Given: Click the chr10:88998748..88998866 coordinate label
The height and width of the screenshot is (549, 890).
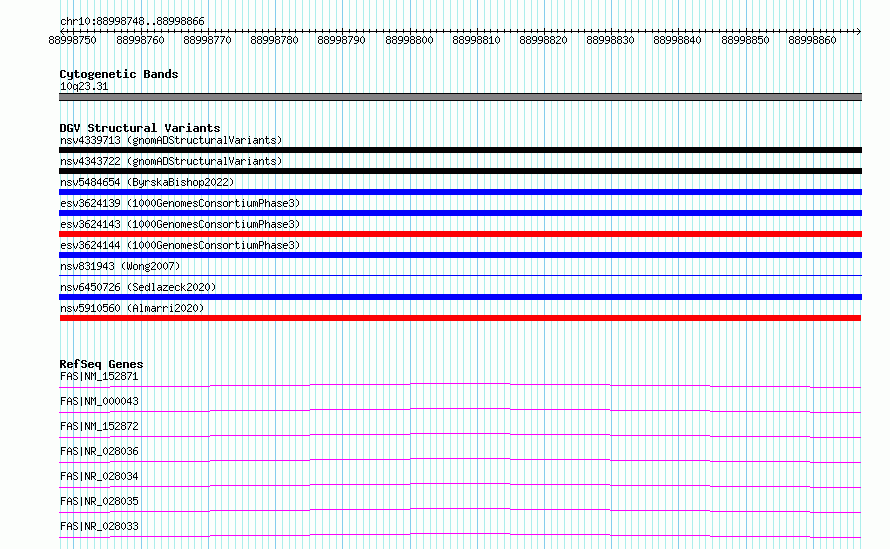Looking at the screenshot, I should click(x=132, y=21).
